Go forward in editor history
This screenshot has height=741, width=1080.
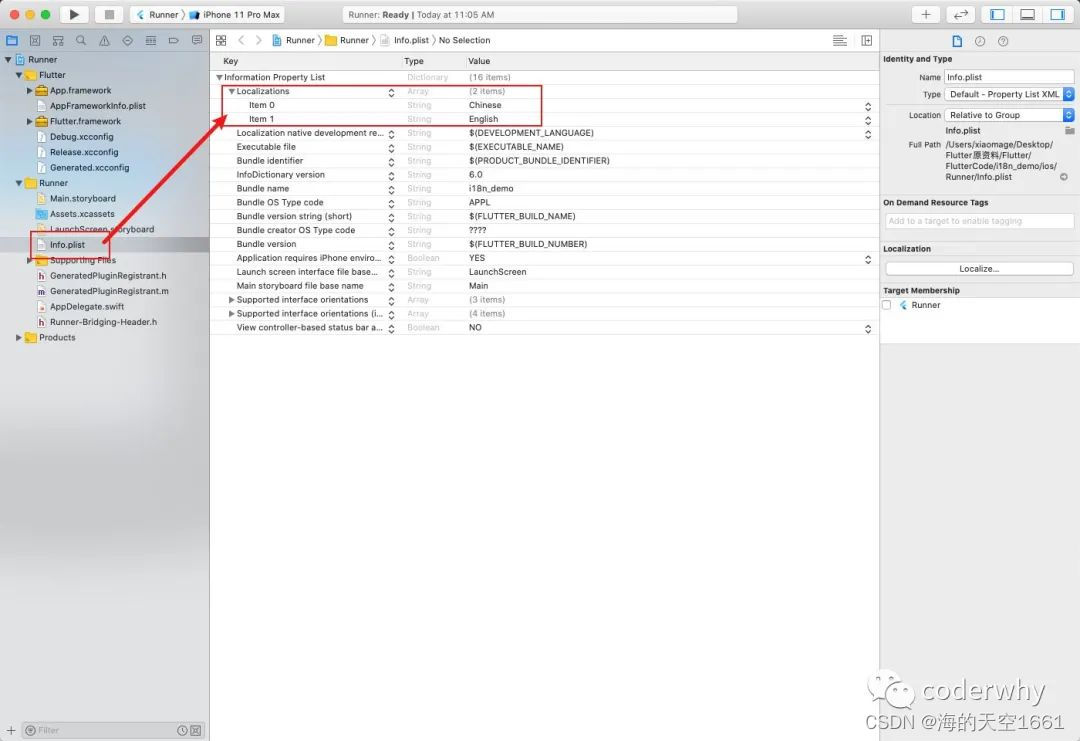click(x=258, y=41)
